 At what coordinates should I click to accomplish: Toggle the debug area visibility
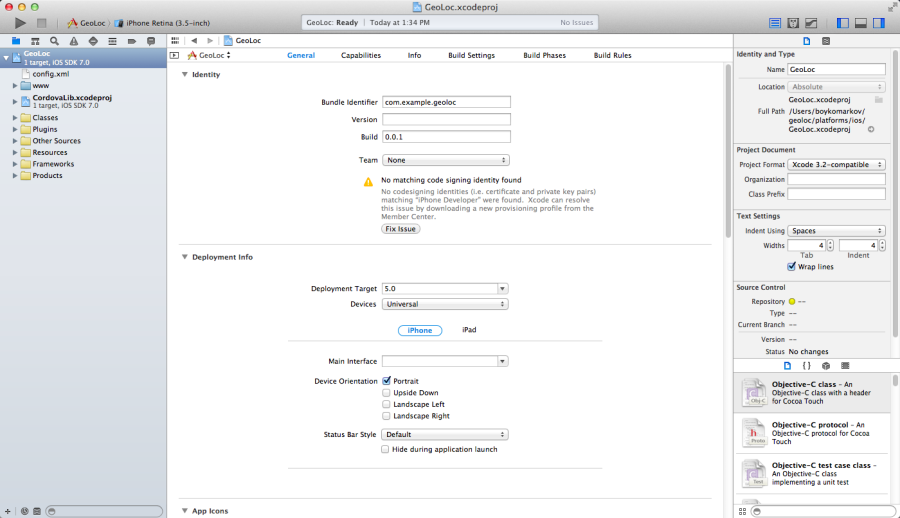click(x=861, y=23)
